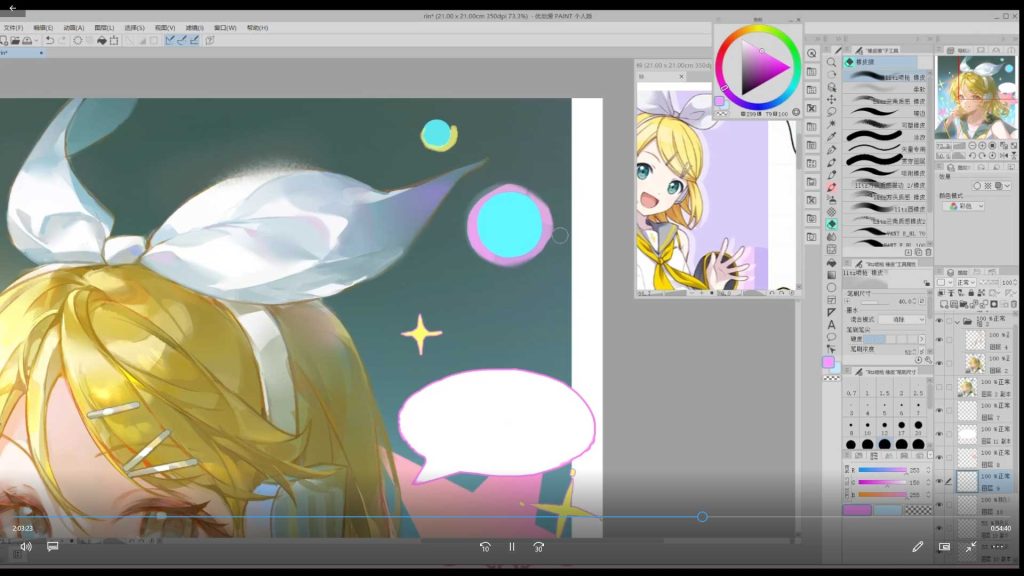Select the move layer tool

tap(831, 99)
